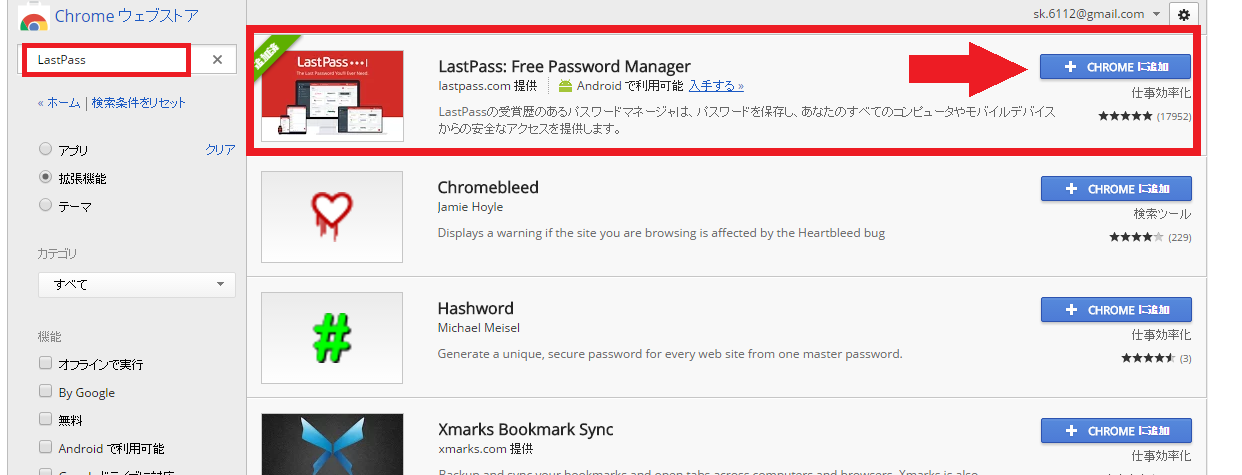Open the Chromebleed title
Viewport: 1242px width, 475px height.
[488, 187]
